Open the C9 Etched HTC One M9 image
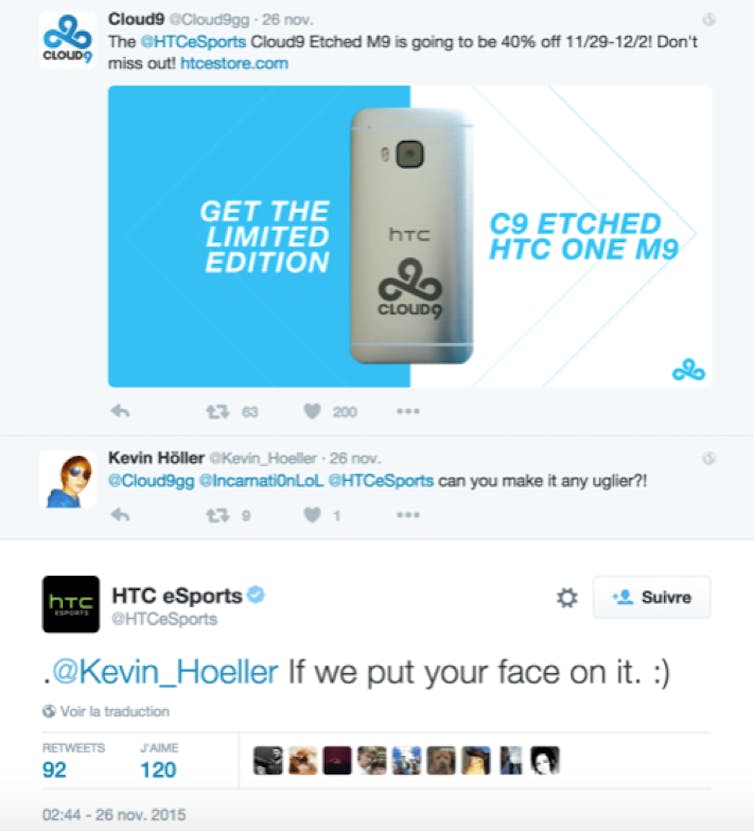754x831 pixels. coord(410,236)
